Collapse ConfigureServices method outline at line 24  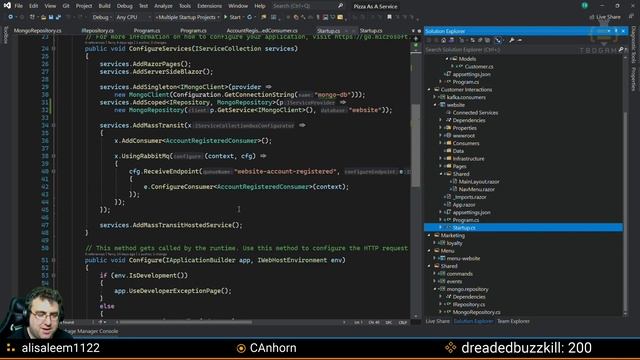(x=54, y=49)
